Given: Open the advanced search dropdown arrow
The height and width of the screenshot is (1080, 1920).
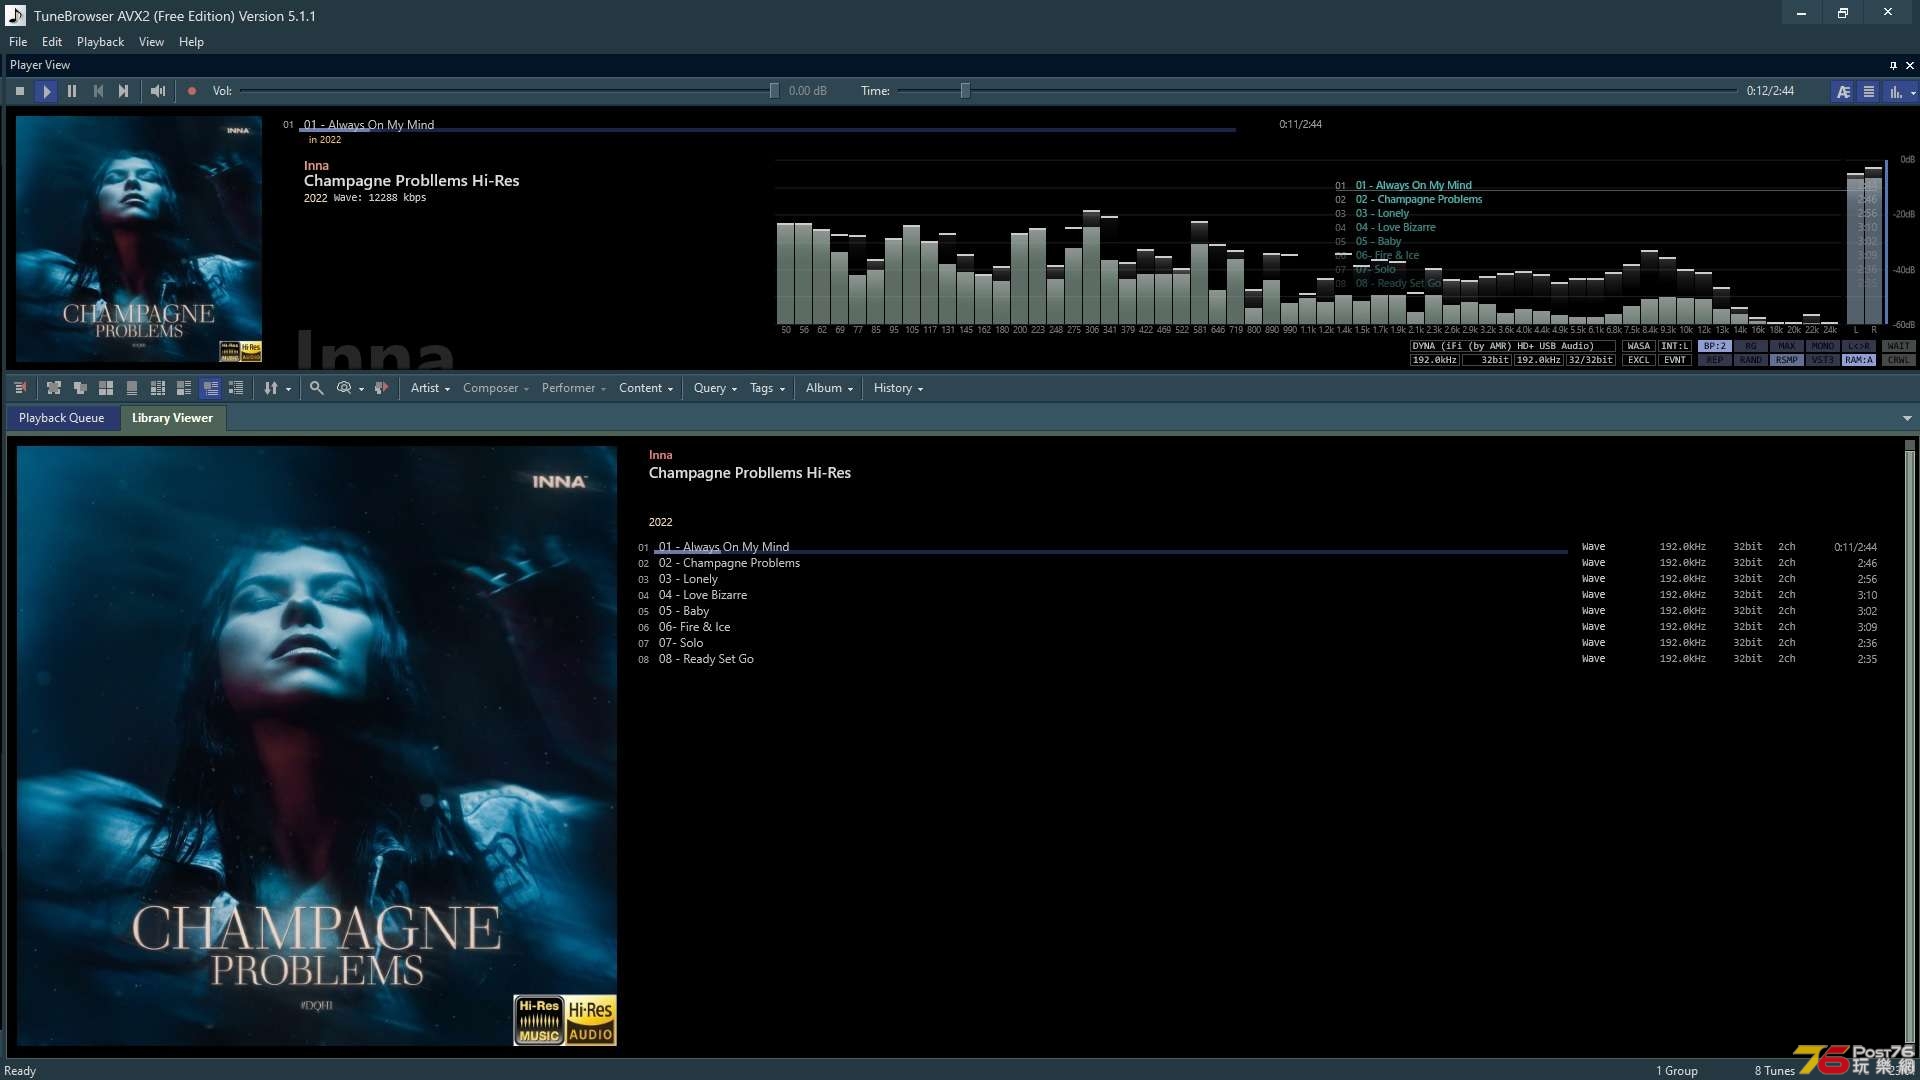Looking at the screenshot, I should pos(361,389).
